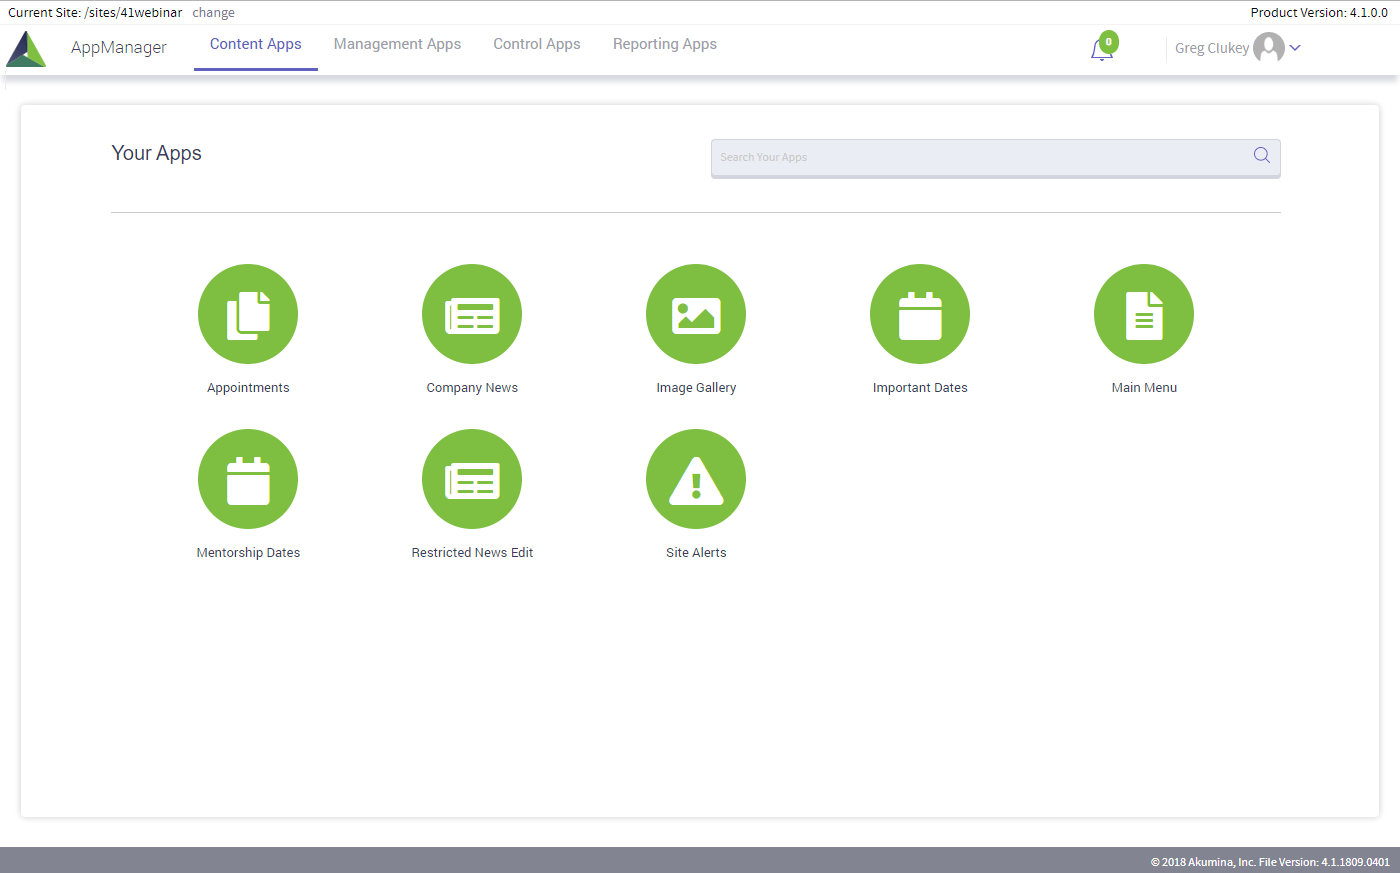Click the Your Apps heading
The width and height of the screenshot is (1400, 873).
coord(157,153)
